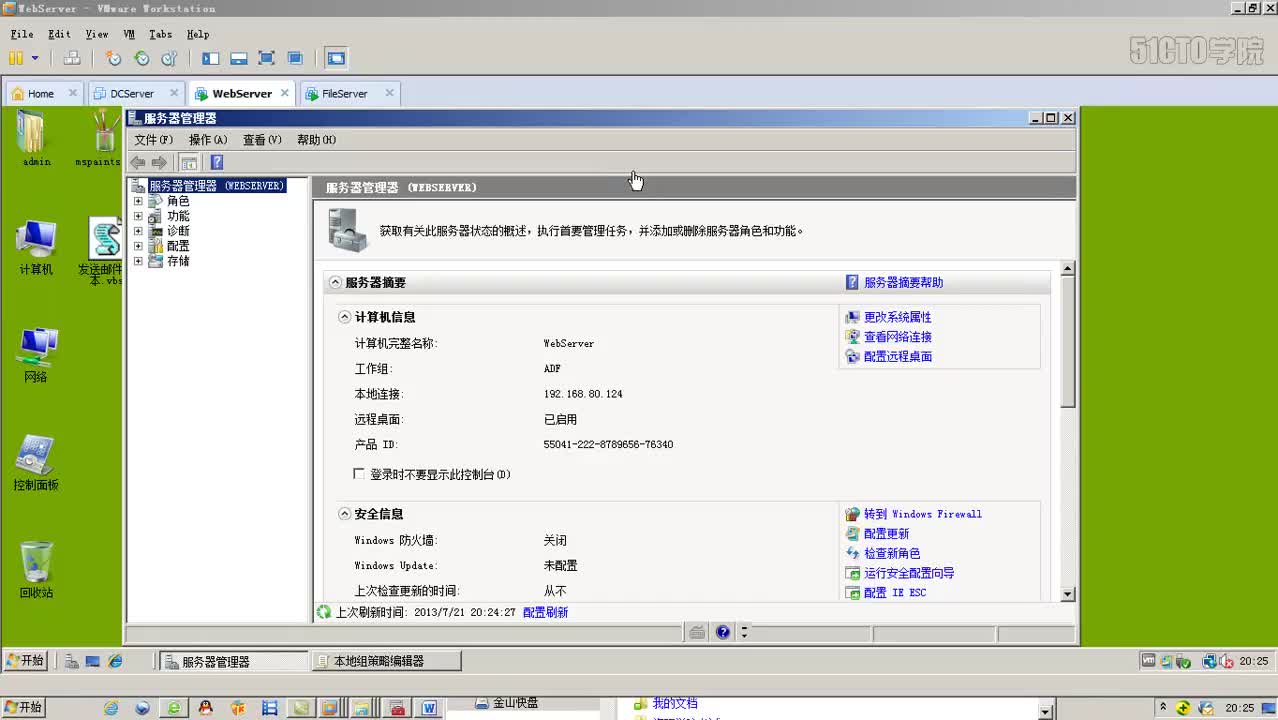Click the forward arrow in Server Manager toolbar
This screenshot has width=1278, height=720.
pyautogui.click(x=159, y=162)
